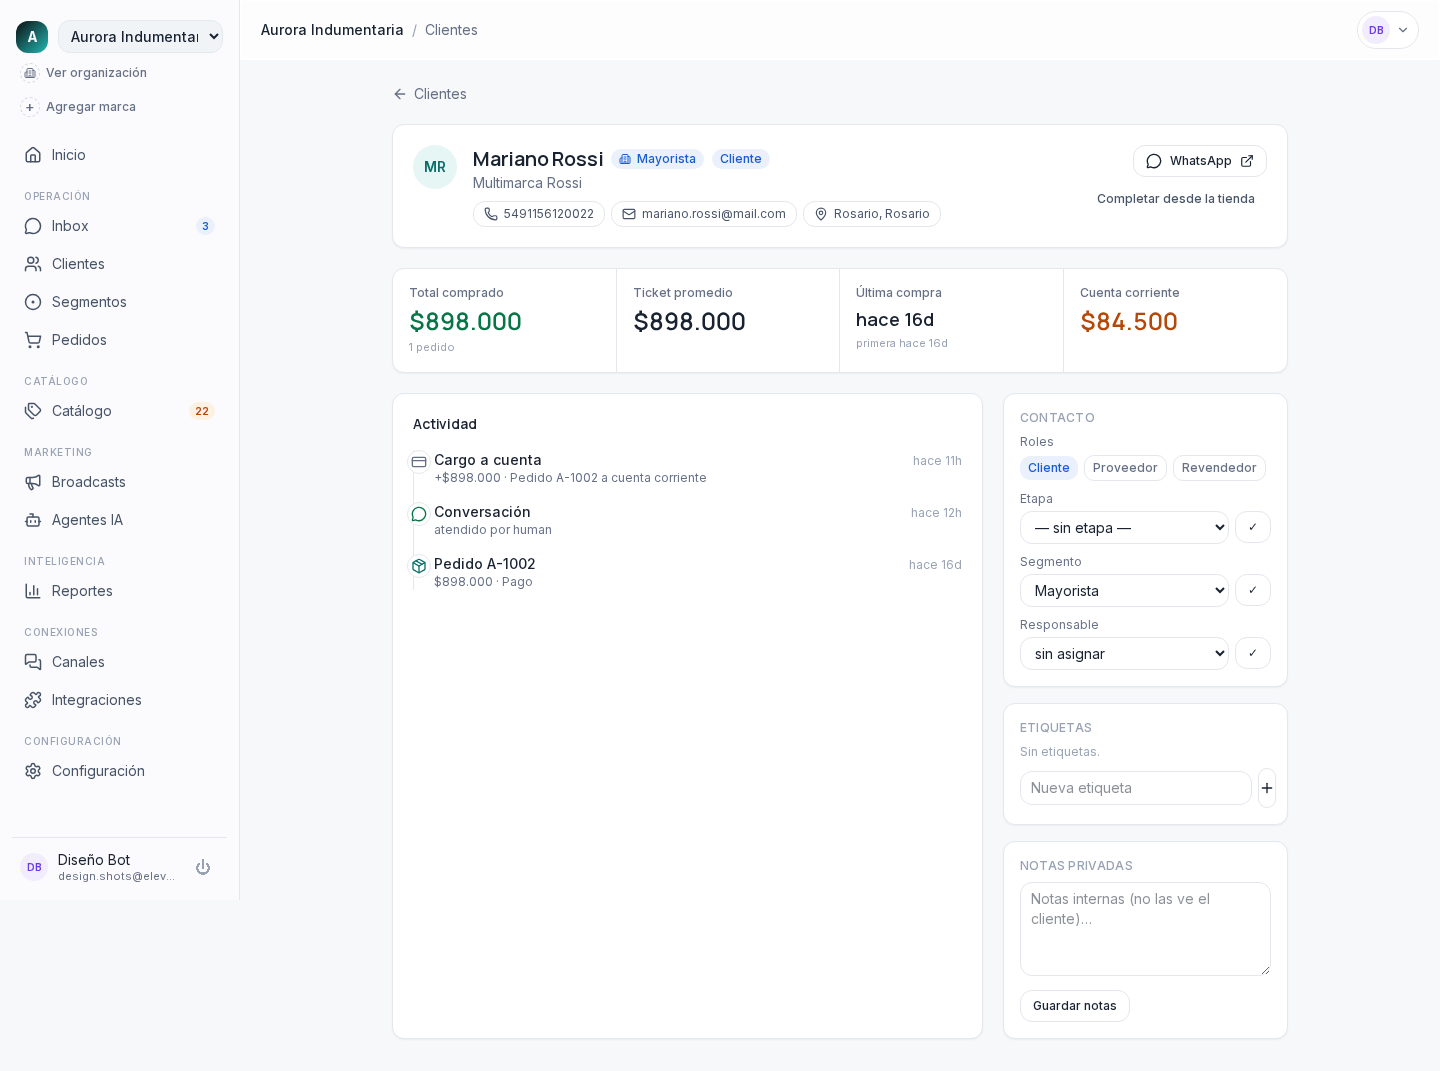Open the Inbox menu item
The image size is (1440, 1071).
click(119, 226)
